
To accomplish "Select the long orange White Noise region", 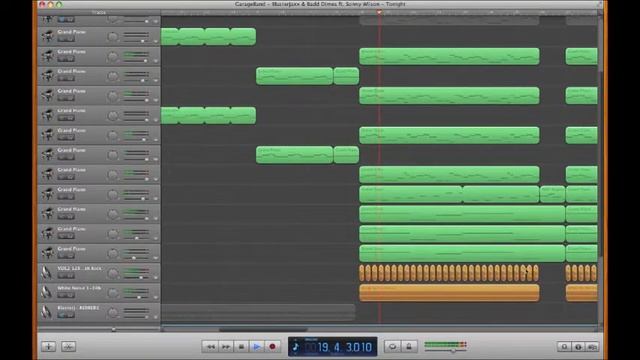I will coord(449,293).
